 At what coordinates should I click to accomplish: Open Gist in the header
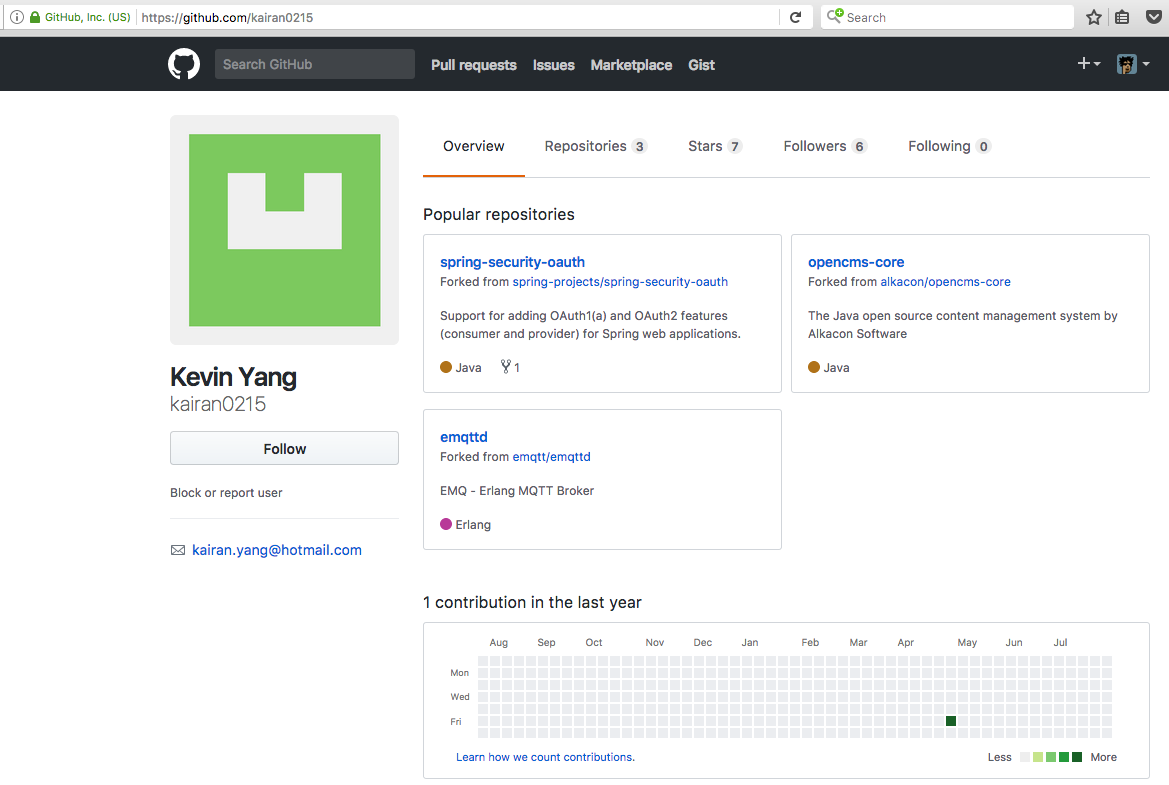[x=701, y=65]
